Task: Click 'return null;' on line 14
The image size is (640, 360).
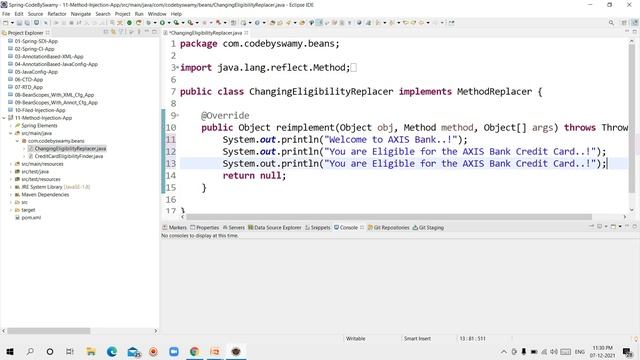Action: click(x=254, y=176)
